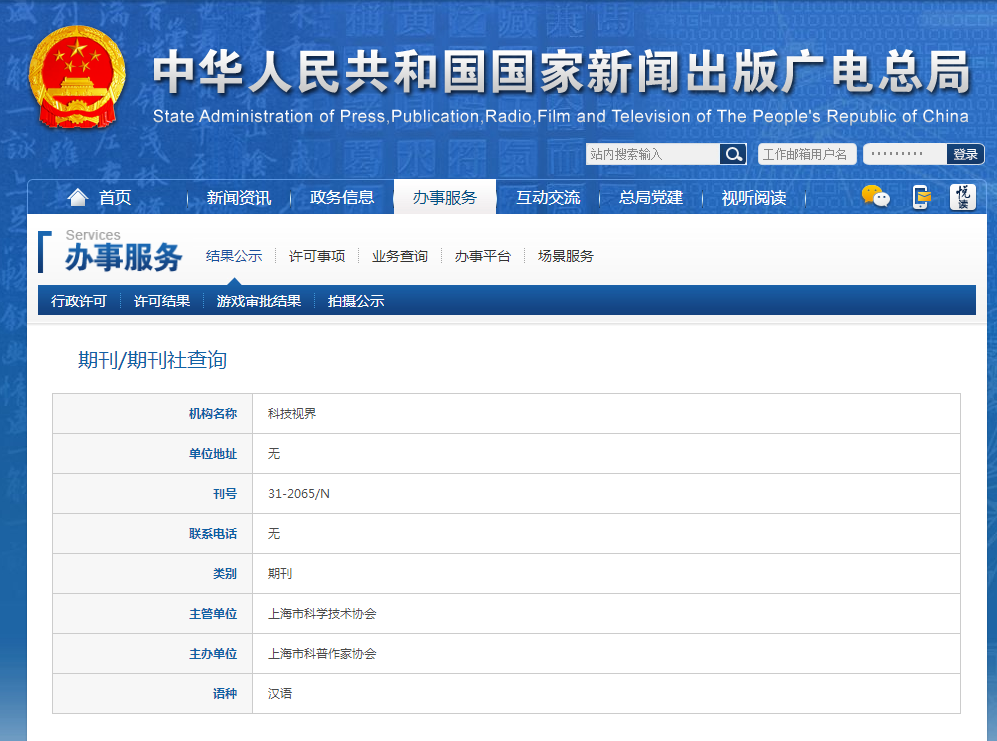
Task: Click the 登录 login button
Action: point(965,154)
